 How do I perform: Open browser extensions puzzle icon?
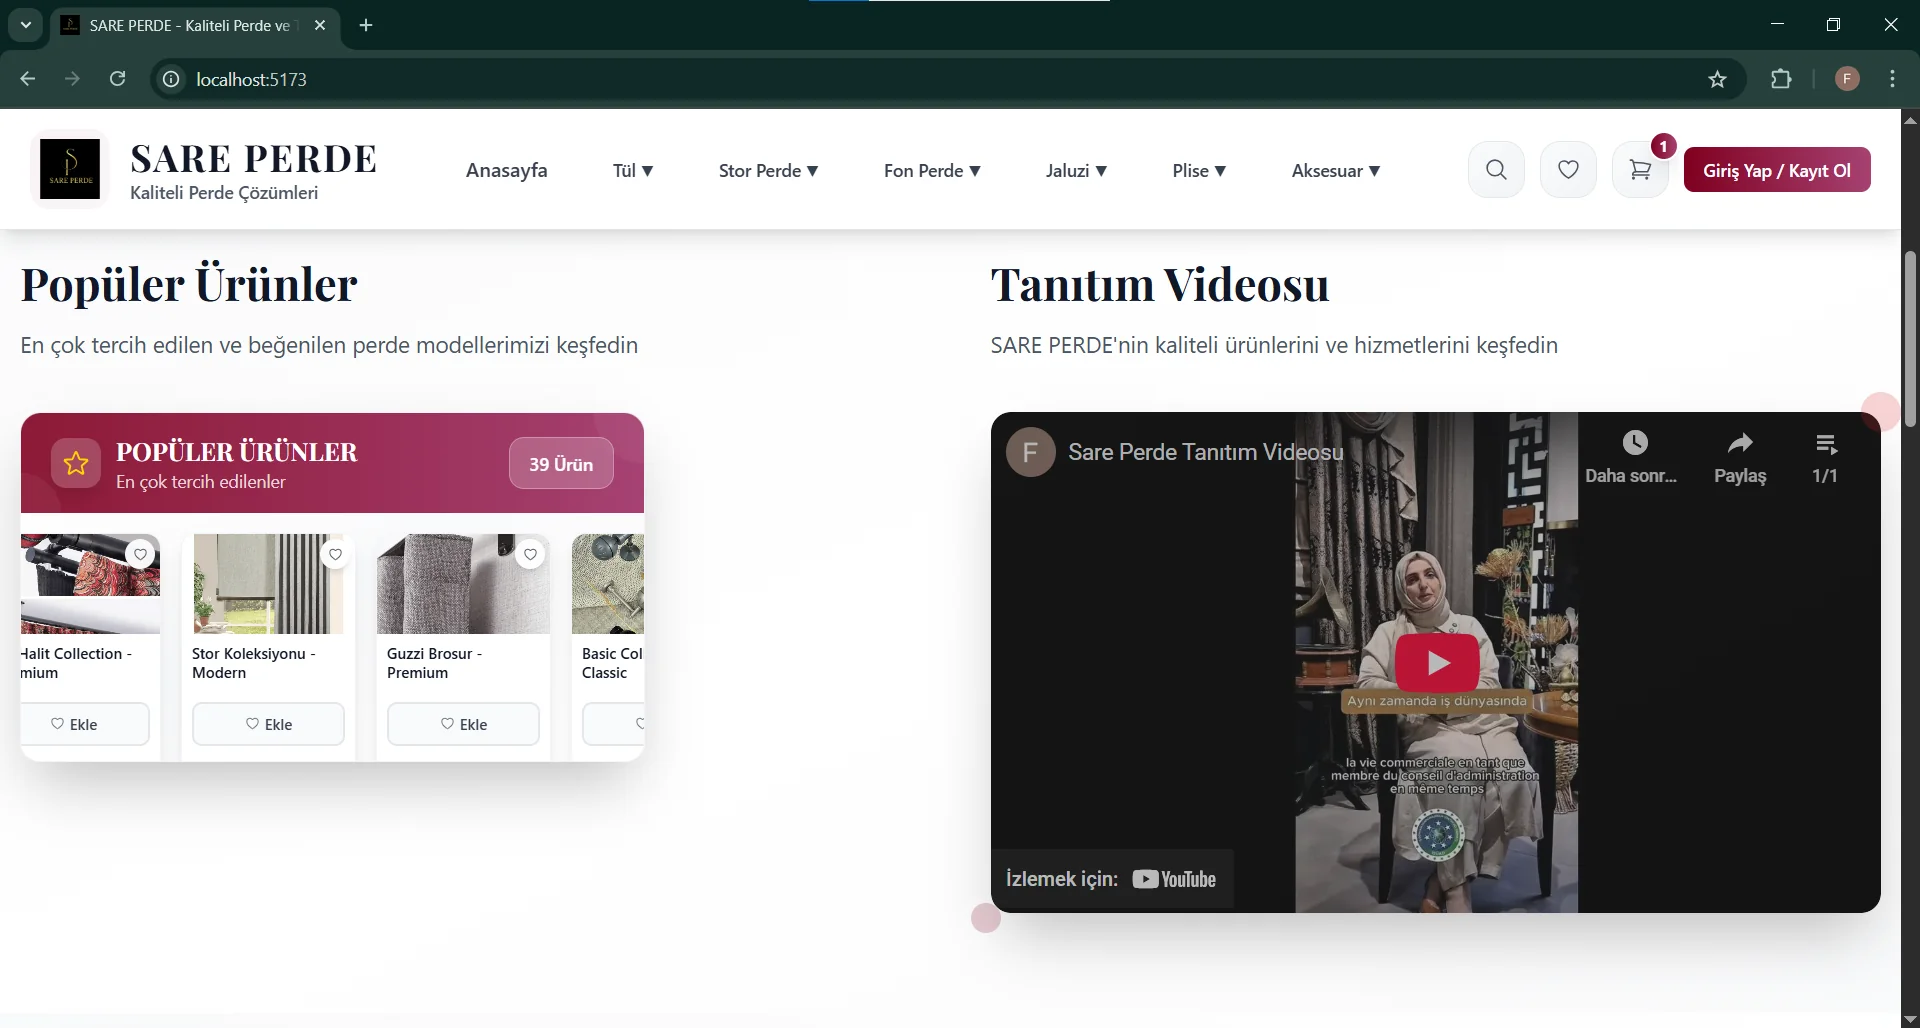1781,79
